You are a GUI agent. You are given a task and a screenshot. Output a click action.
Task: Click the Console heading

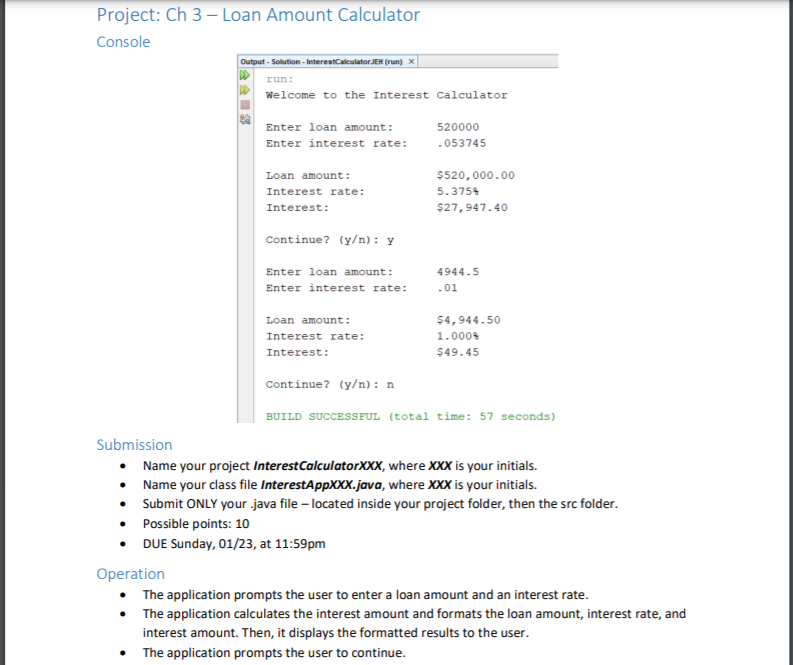click(x=123, y=41)
